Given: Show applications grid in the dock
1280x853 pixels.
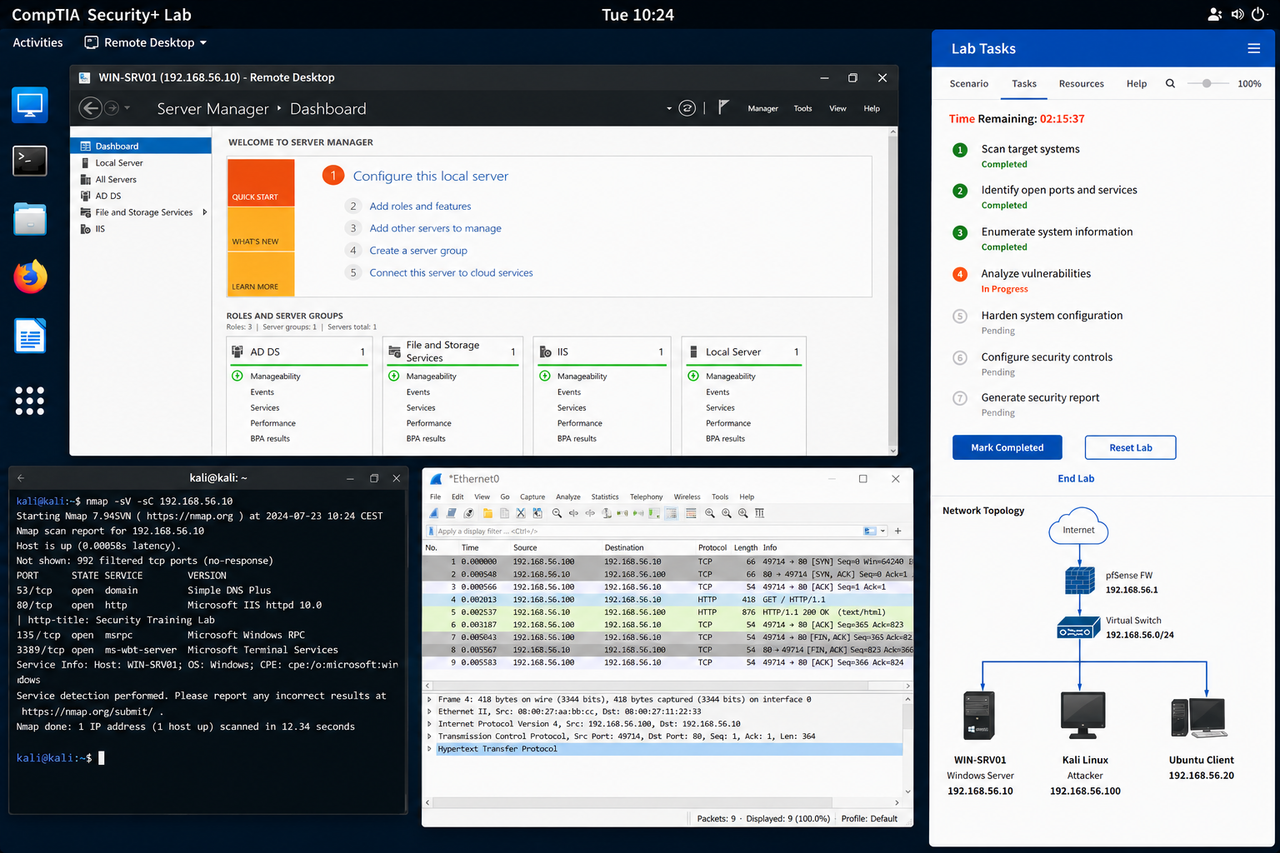Looking at the screenshot, I should click(30, 400).
